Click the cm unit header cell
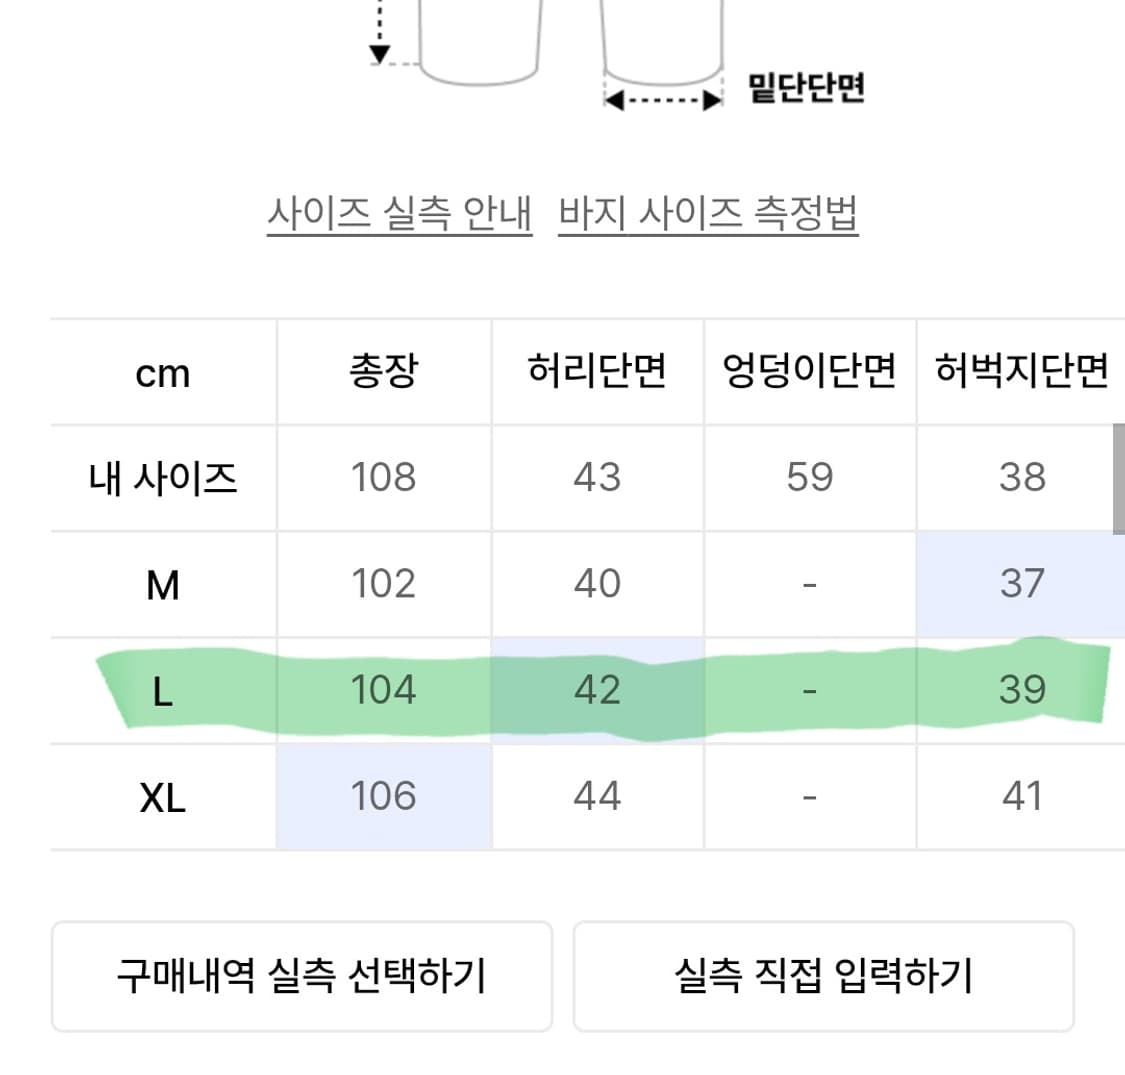1125x1075 pixels. tap(163, 371)
